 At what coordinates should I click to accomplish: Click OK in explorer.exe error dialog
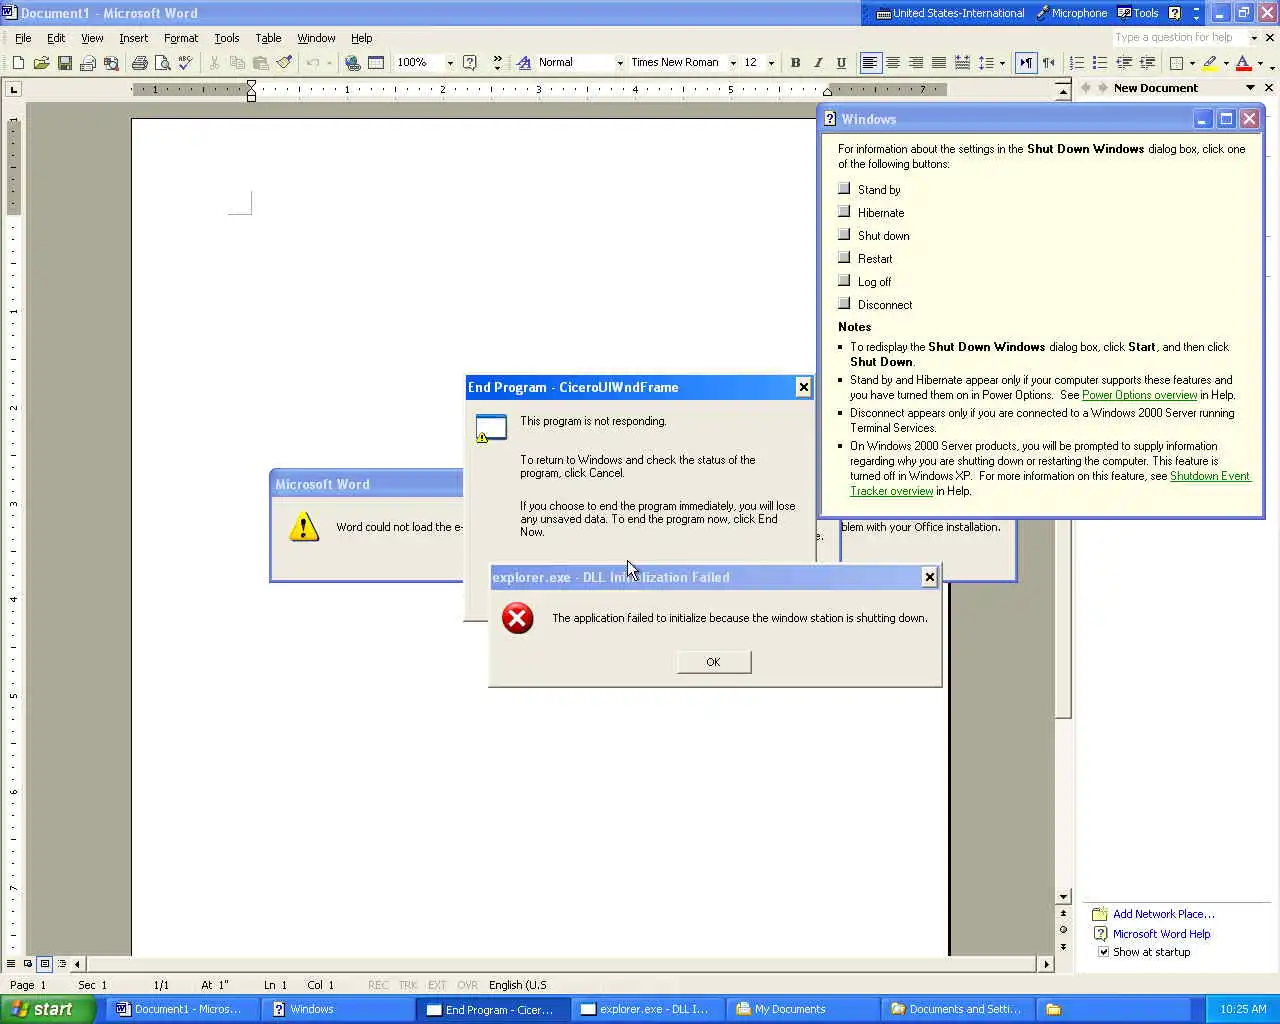click(x=713, y=662)
